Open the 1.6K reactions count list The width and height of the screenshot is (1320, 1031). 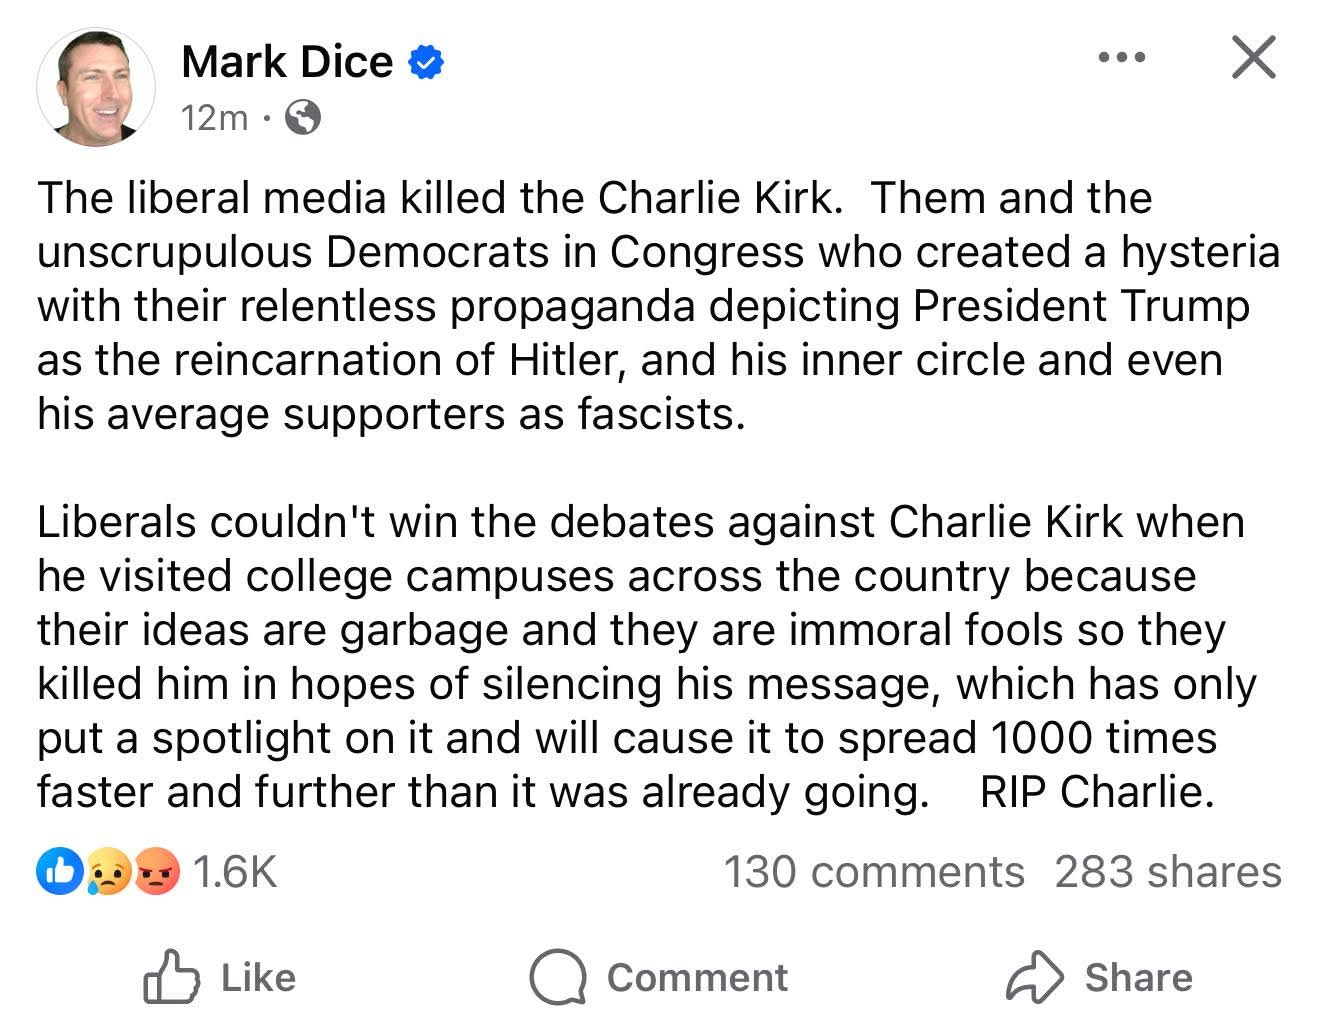234,871
